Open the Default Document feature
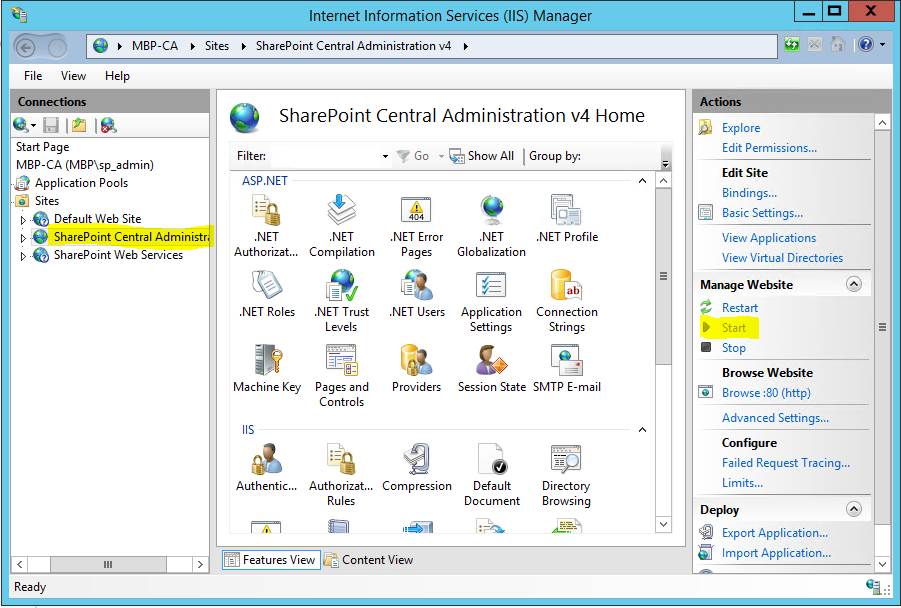The height and width of the screenshot is (608, 901). 491,475
